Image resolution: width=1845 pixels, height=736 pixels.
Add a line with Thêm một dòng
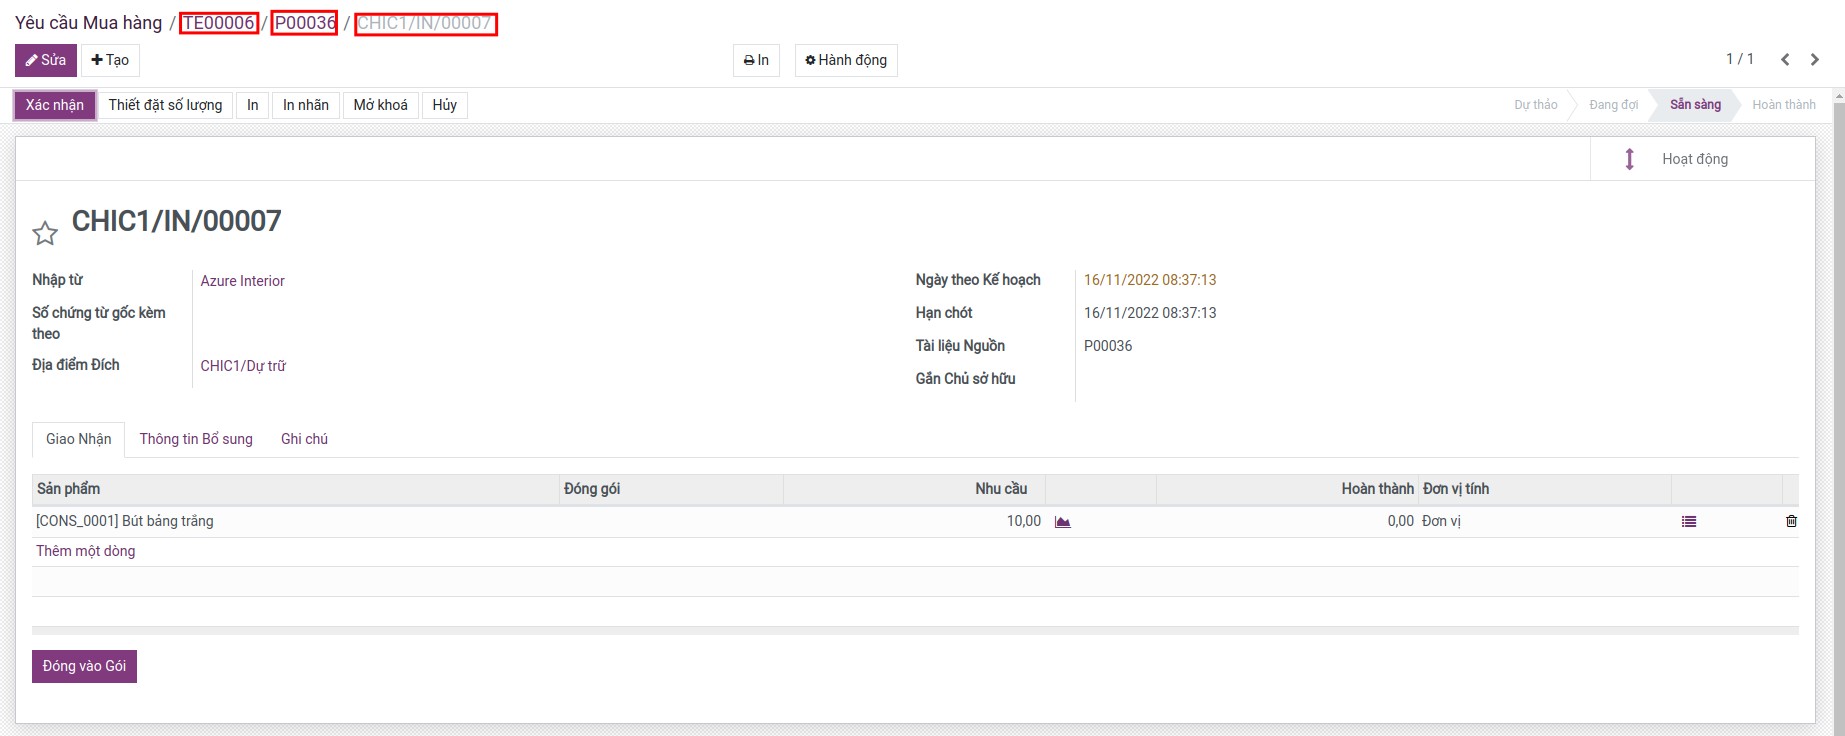click(86, 551)
